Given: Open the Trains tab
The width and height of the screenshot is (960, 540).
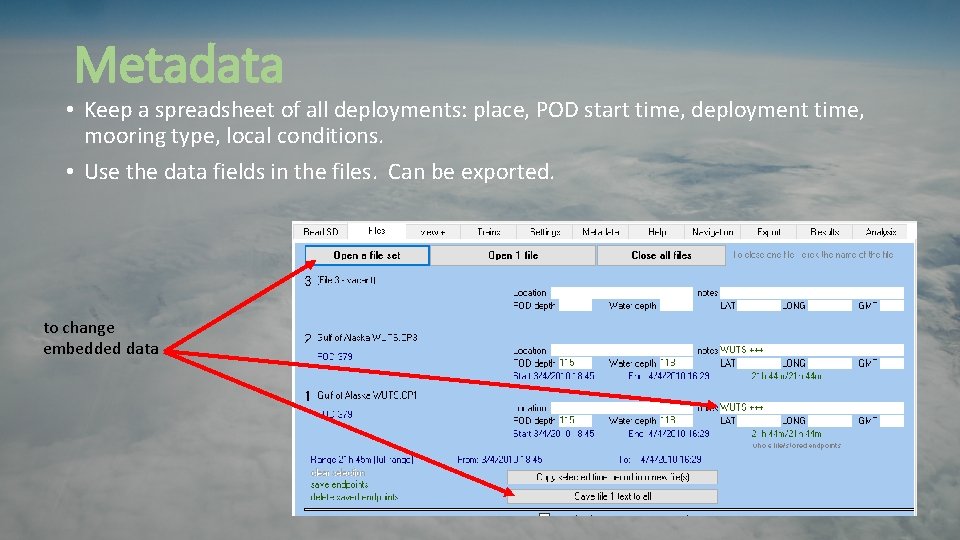Looking at the screenshot, I should pos(489,231).
